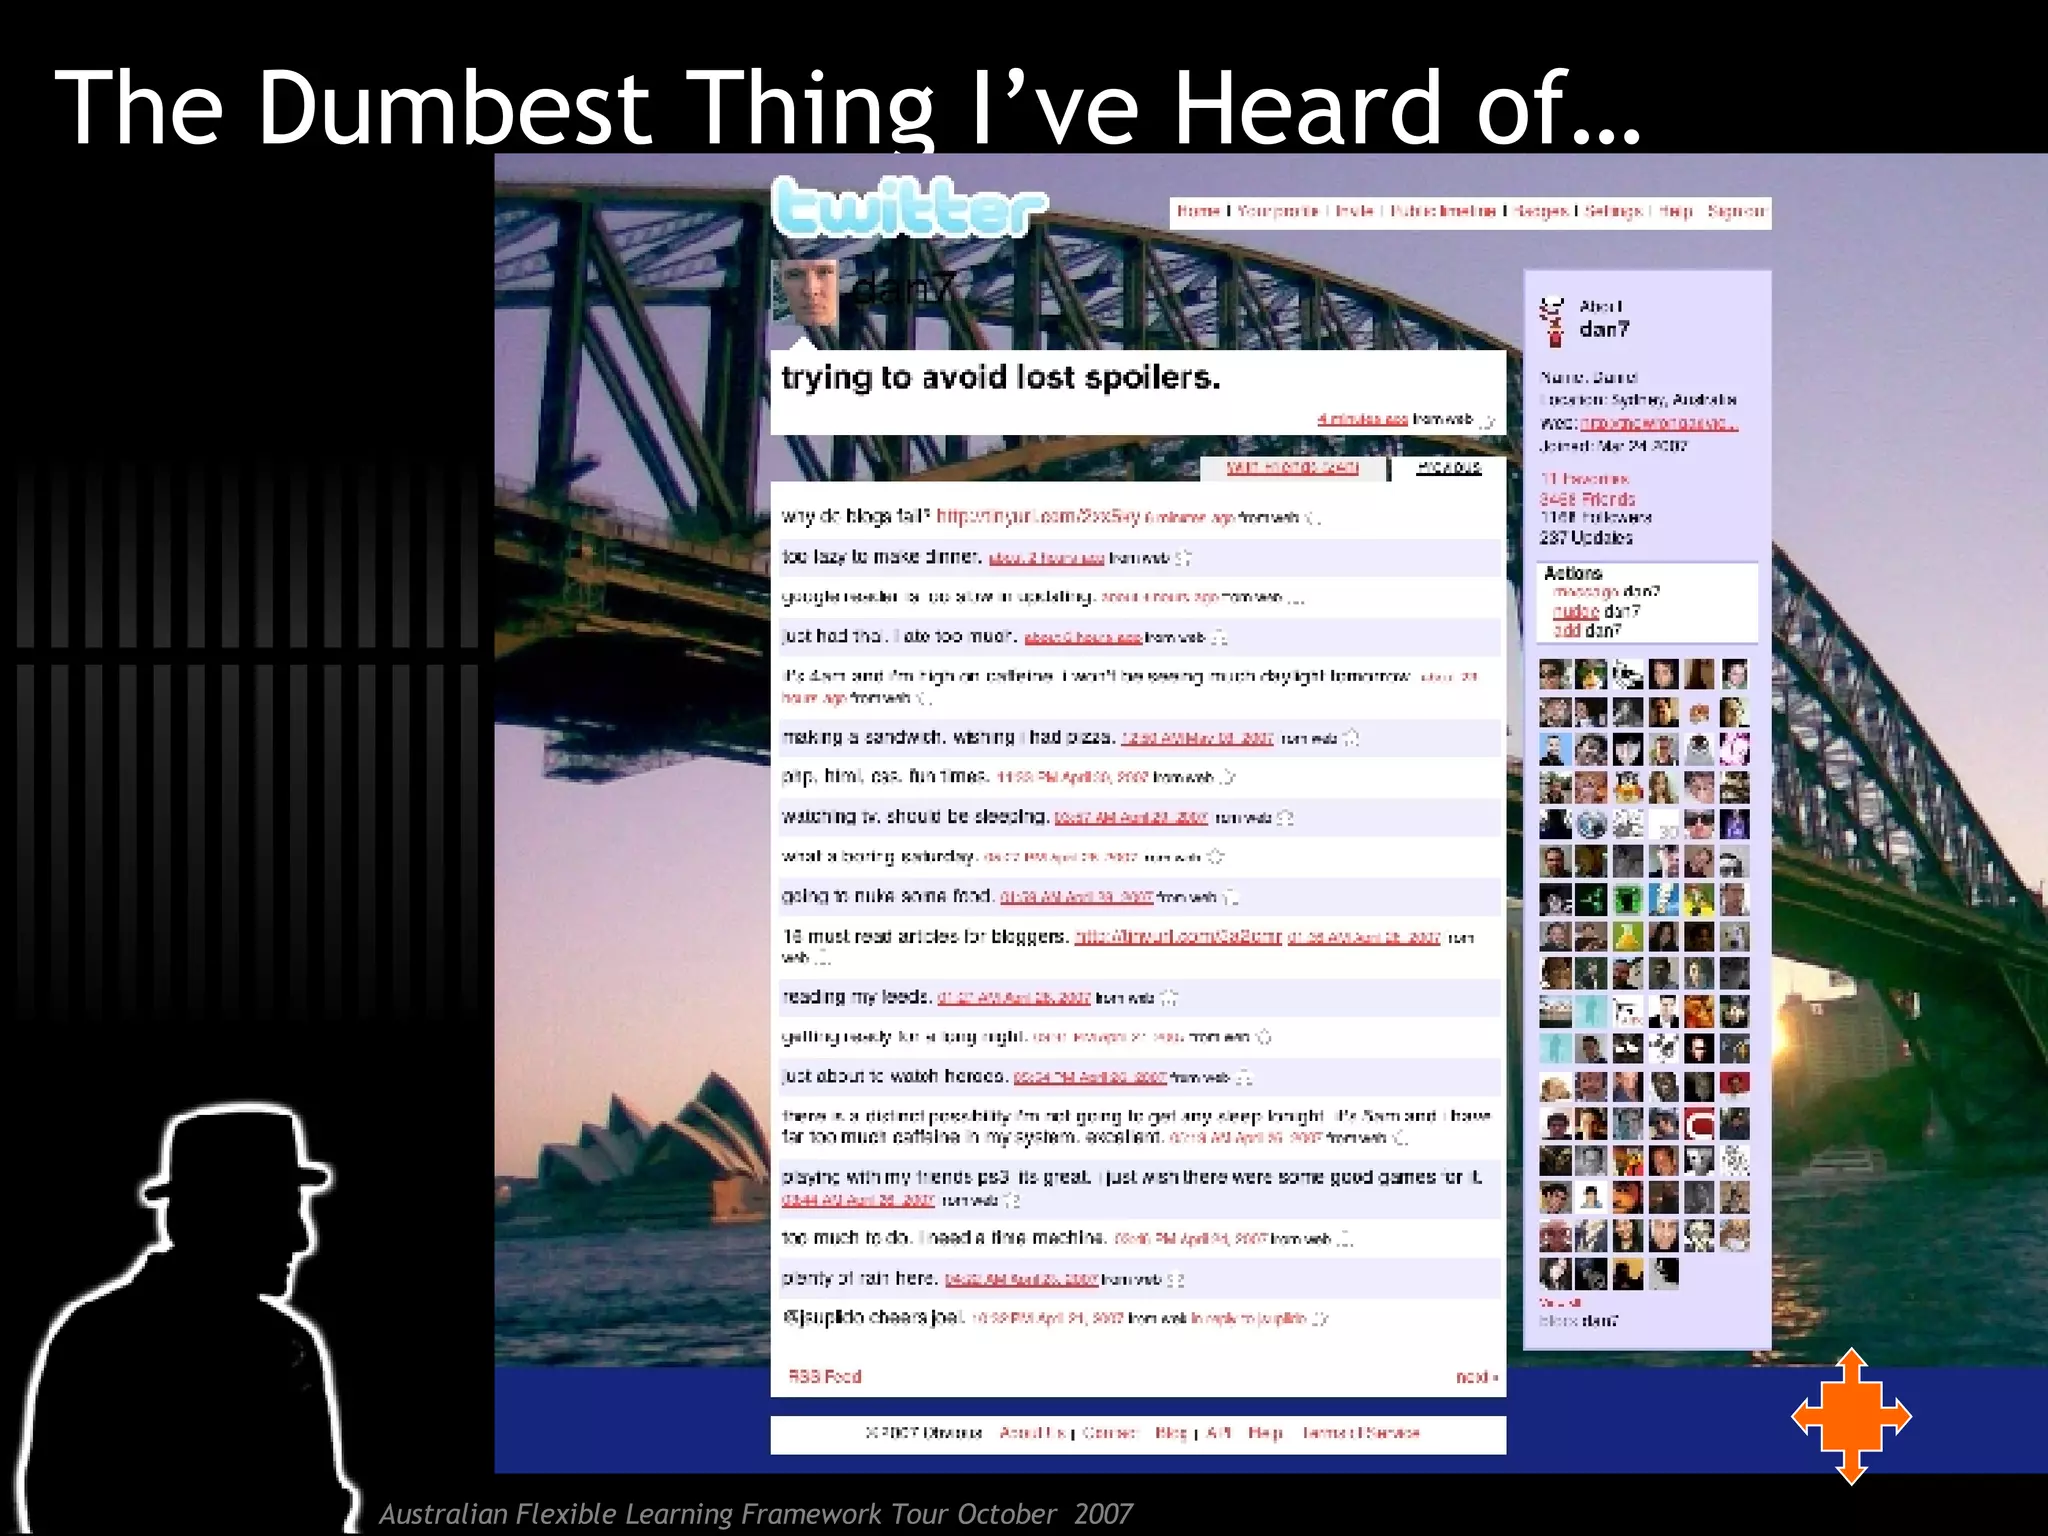Open Badges in top navigation

point(1540,211)
